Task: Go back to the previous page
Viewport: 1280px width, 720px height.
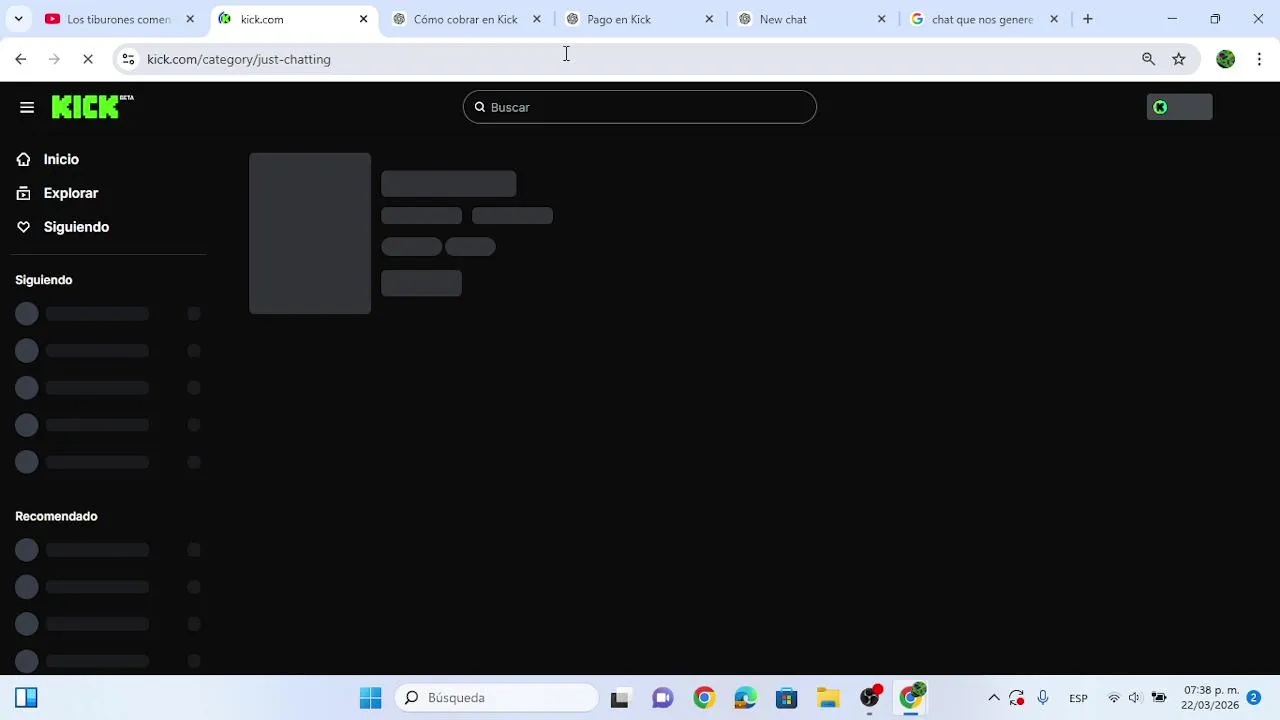Action: (x=21, y=59)
